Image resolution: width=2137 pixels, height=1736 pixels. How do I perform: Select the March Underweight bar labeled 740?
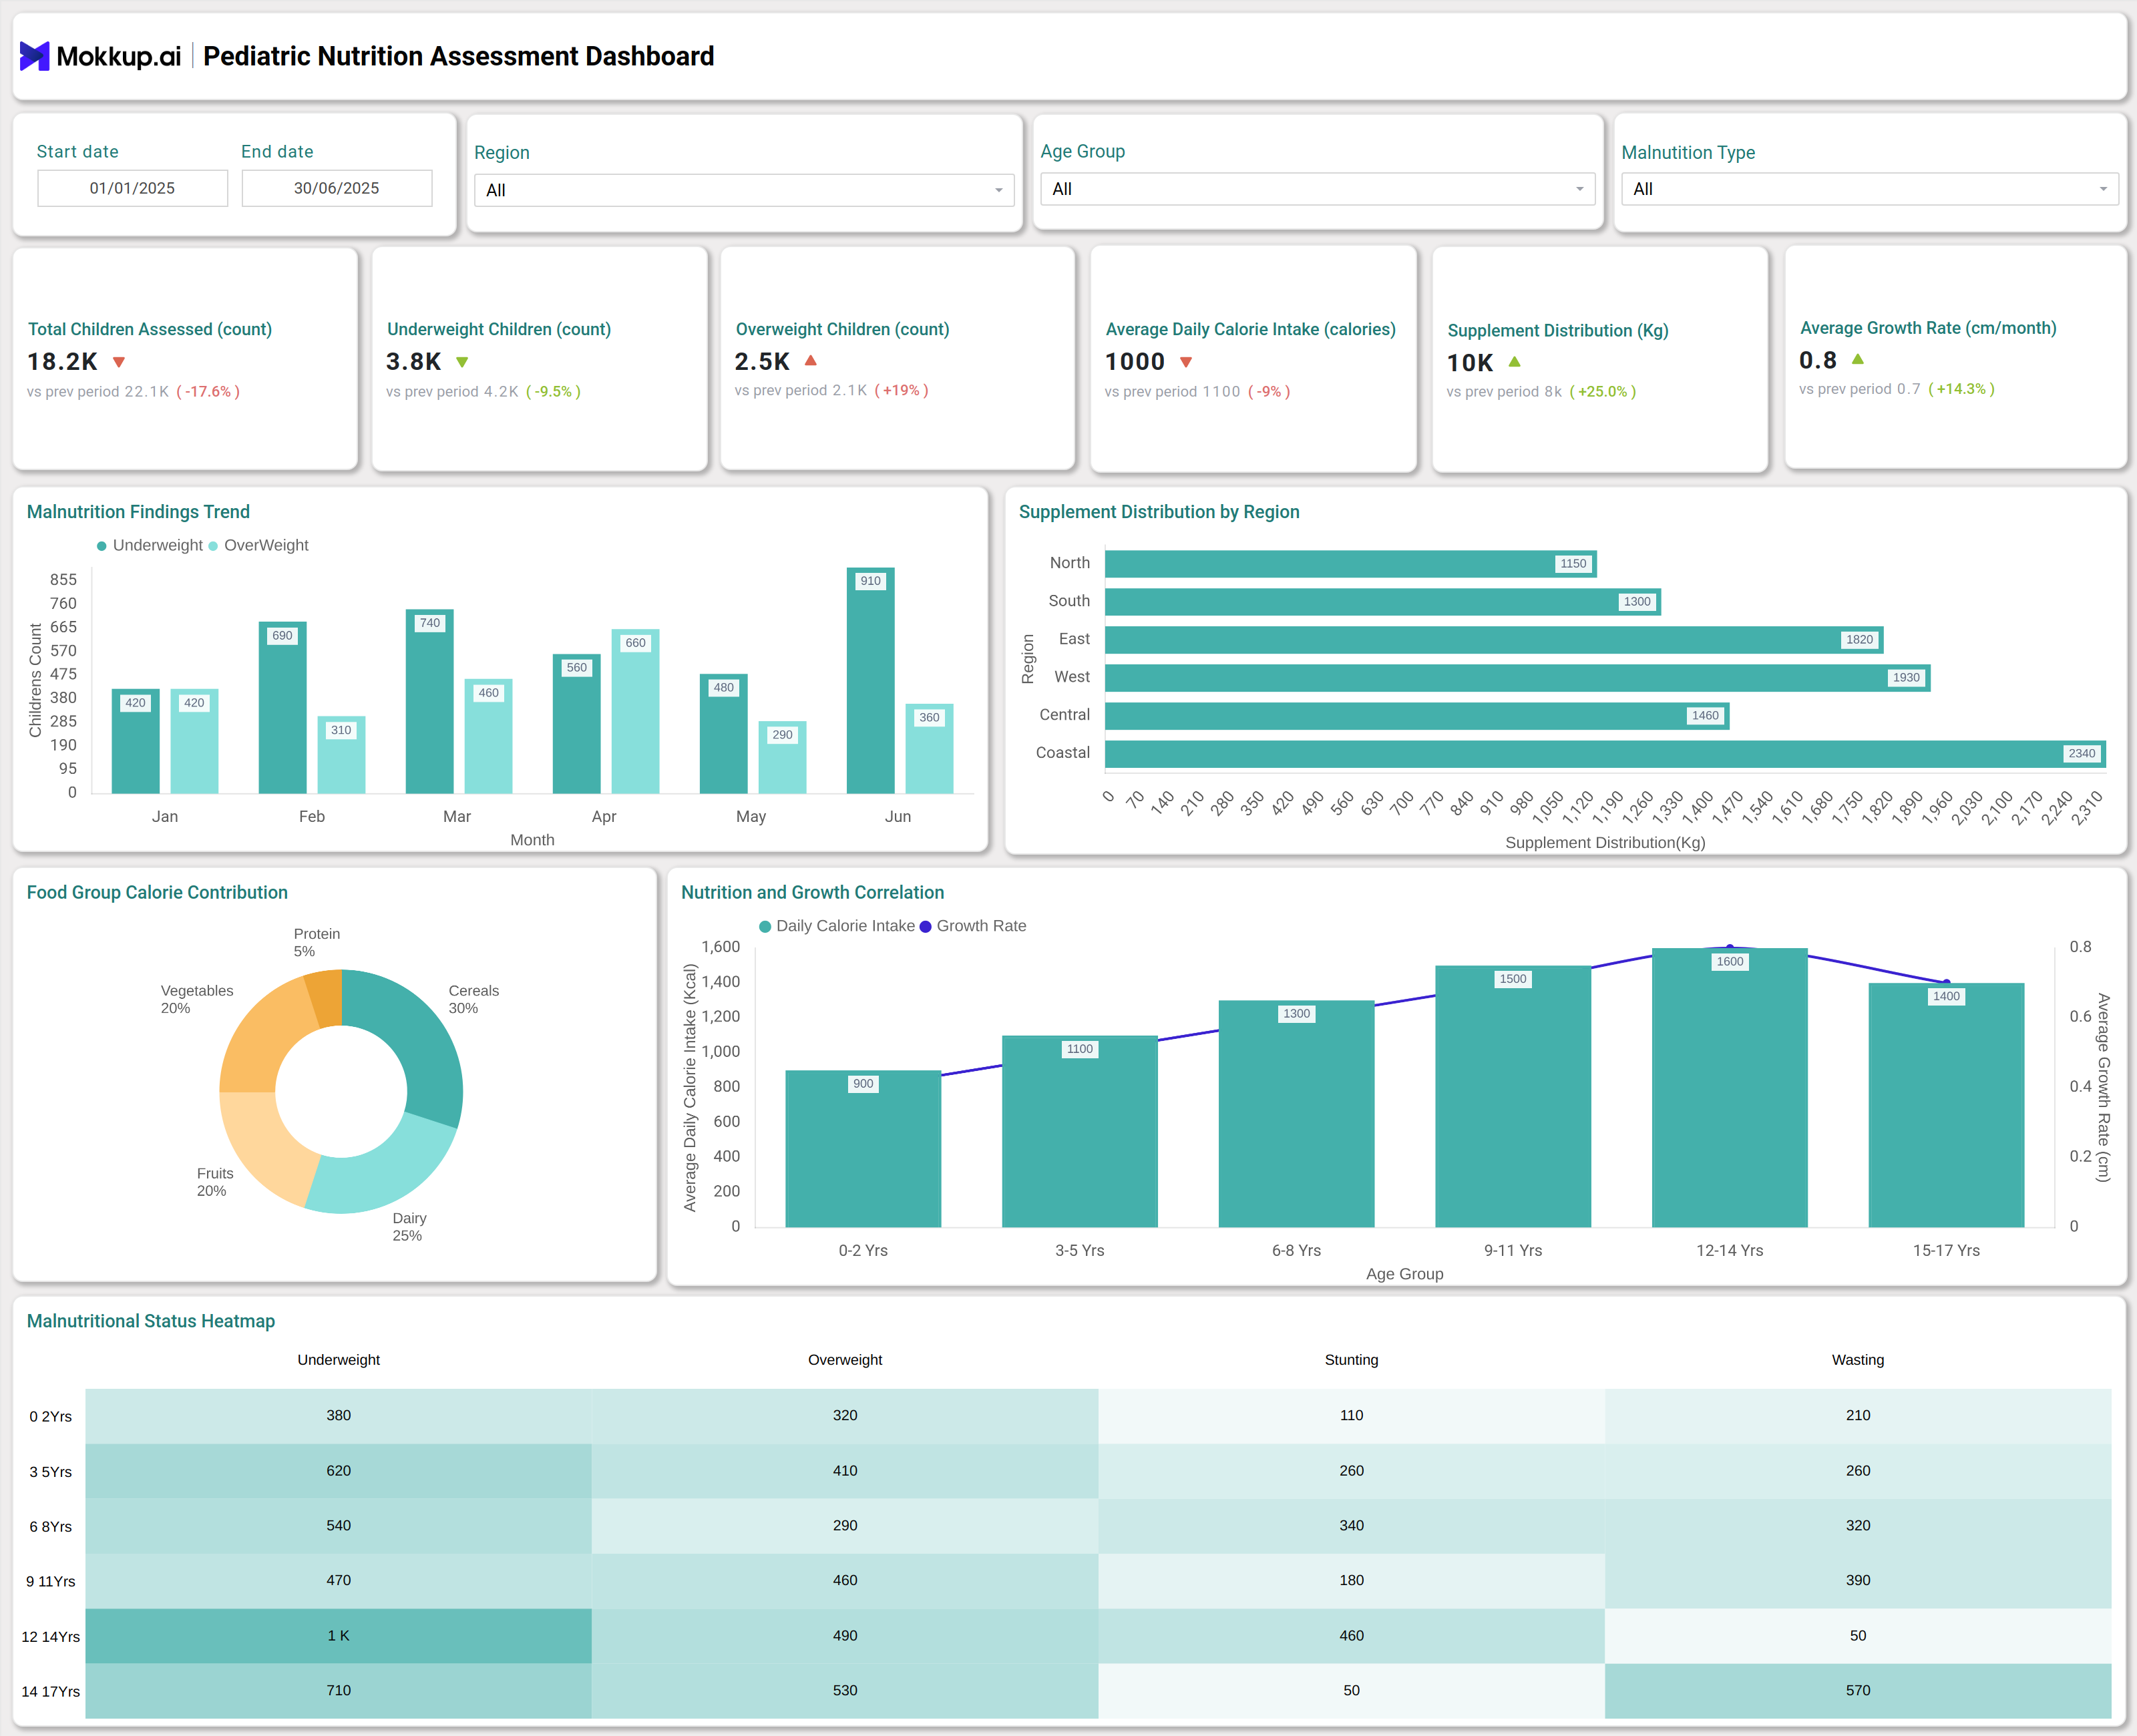pyautogui.click(x=429, y=702)
